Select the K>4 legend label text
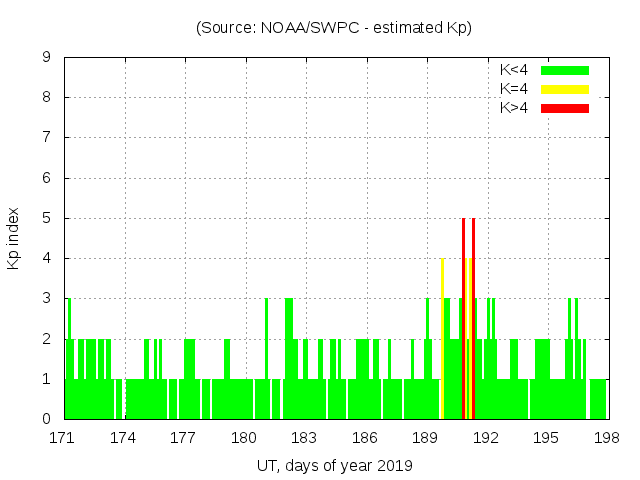 (514, 108)
